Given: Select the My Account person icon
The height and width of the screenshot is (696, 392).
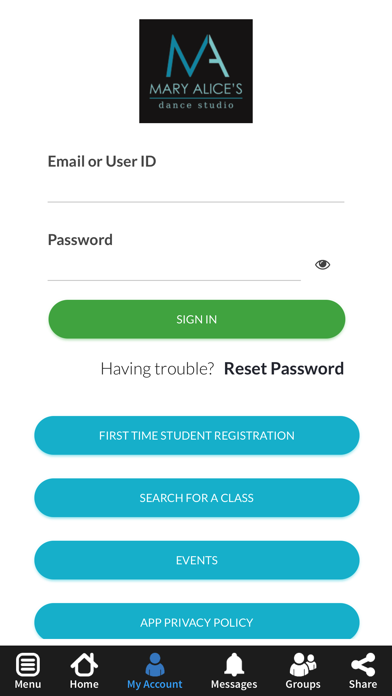Looking at the screenshot, I should [154, 665].
